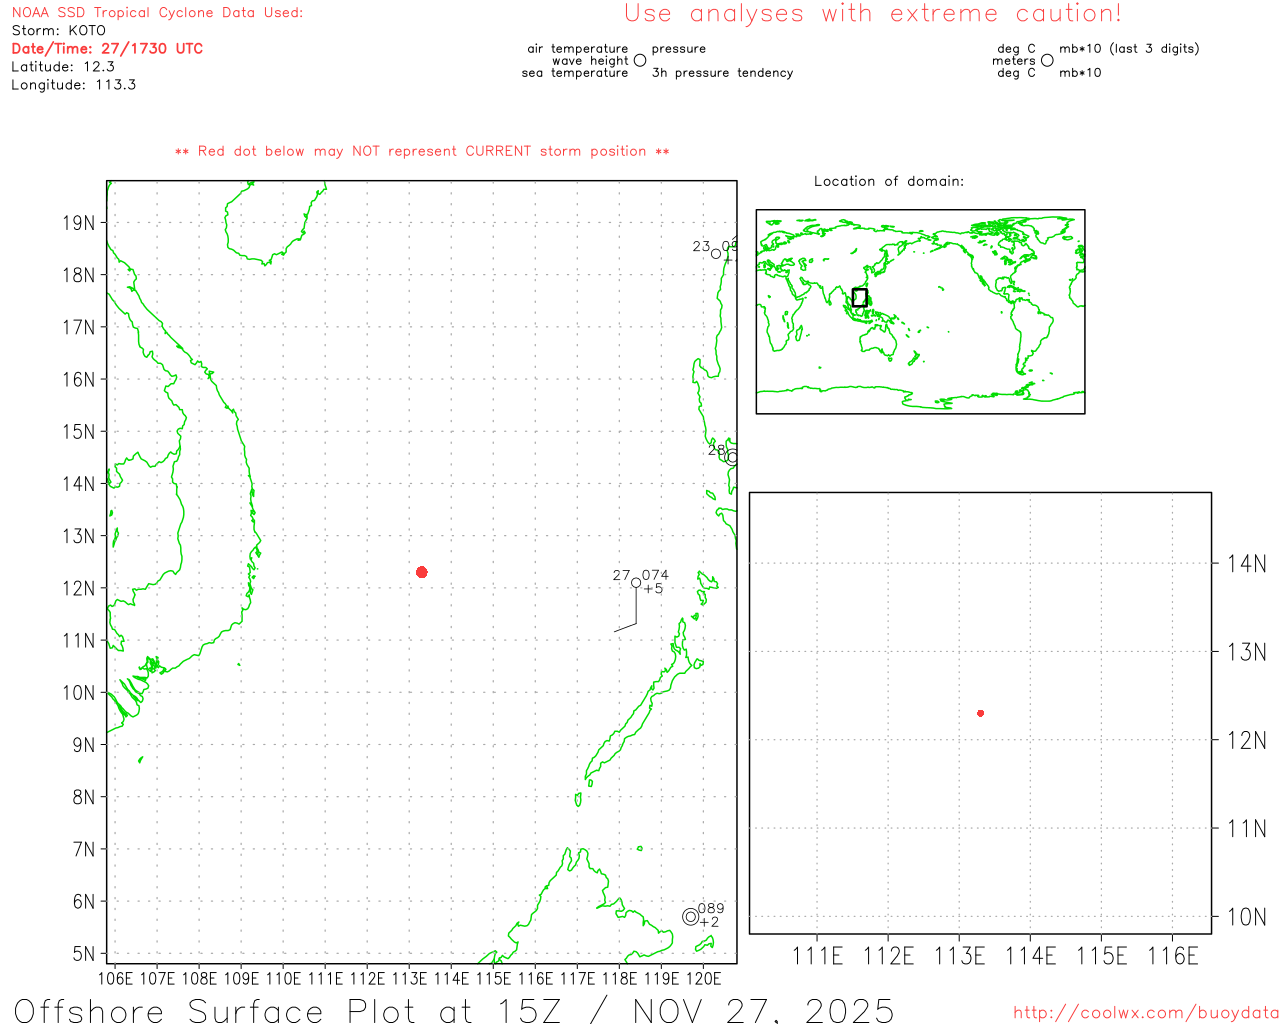
Task: Click the 120E longitude axis label
Action: pyautogui.click(x=703, y=978)
